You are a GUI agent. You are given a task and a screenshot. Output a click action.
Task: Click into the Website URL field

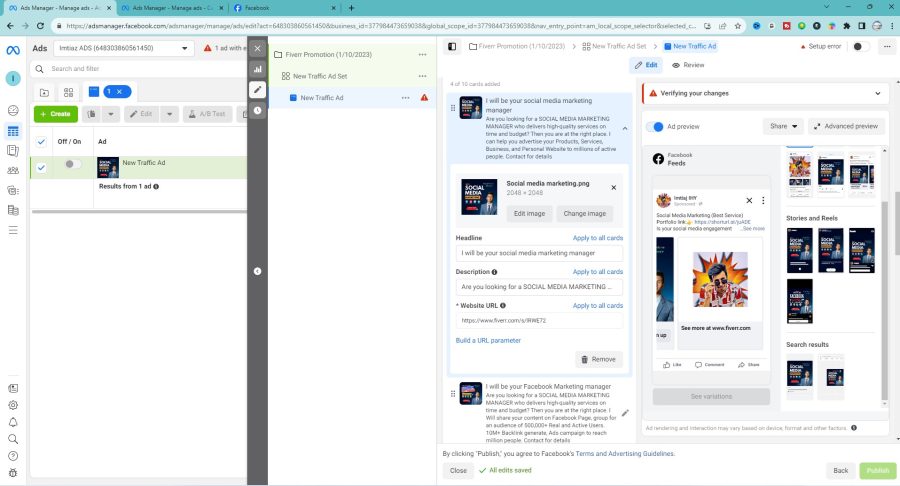pos(539,321)
